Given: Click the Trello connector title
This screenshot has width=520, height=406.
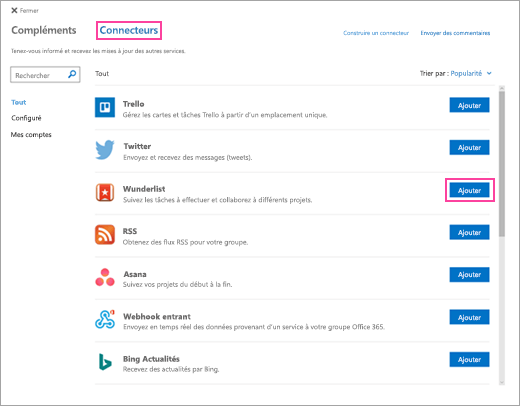Looking at the screenshot, I should click(x=133, y=104).
